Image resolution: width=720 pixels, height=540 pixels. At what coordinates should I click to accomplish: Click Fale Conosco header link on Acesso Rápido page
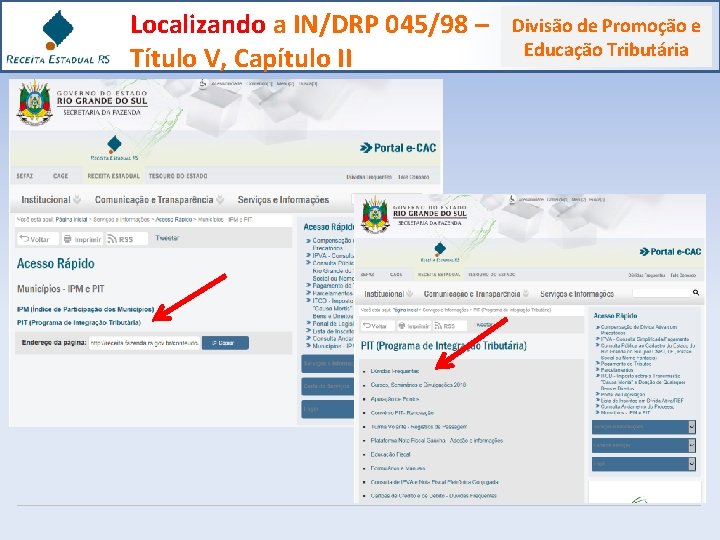413,177
